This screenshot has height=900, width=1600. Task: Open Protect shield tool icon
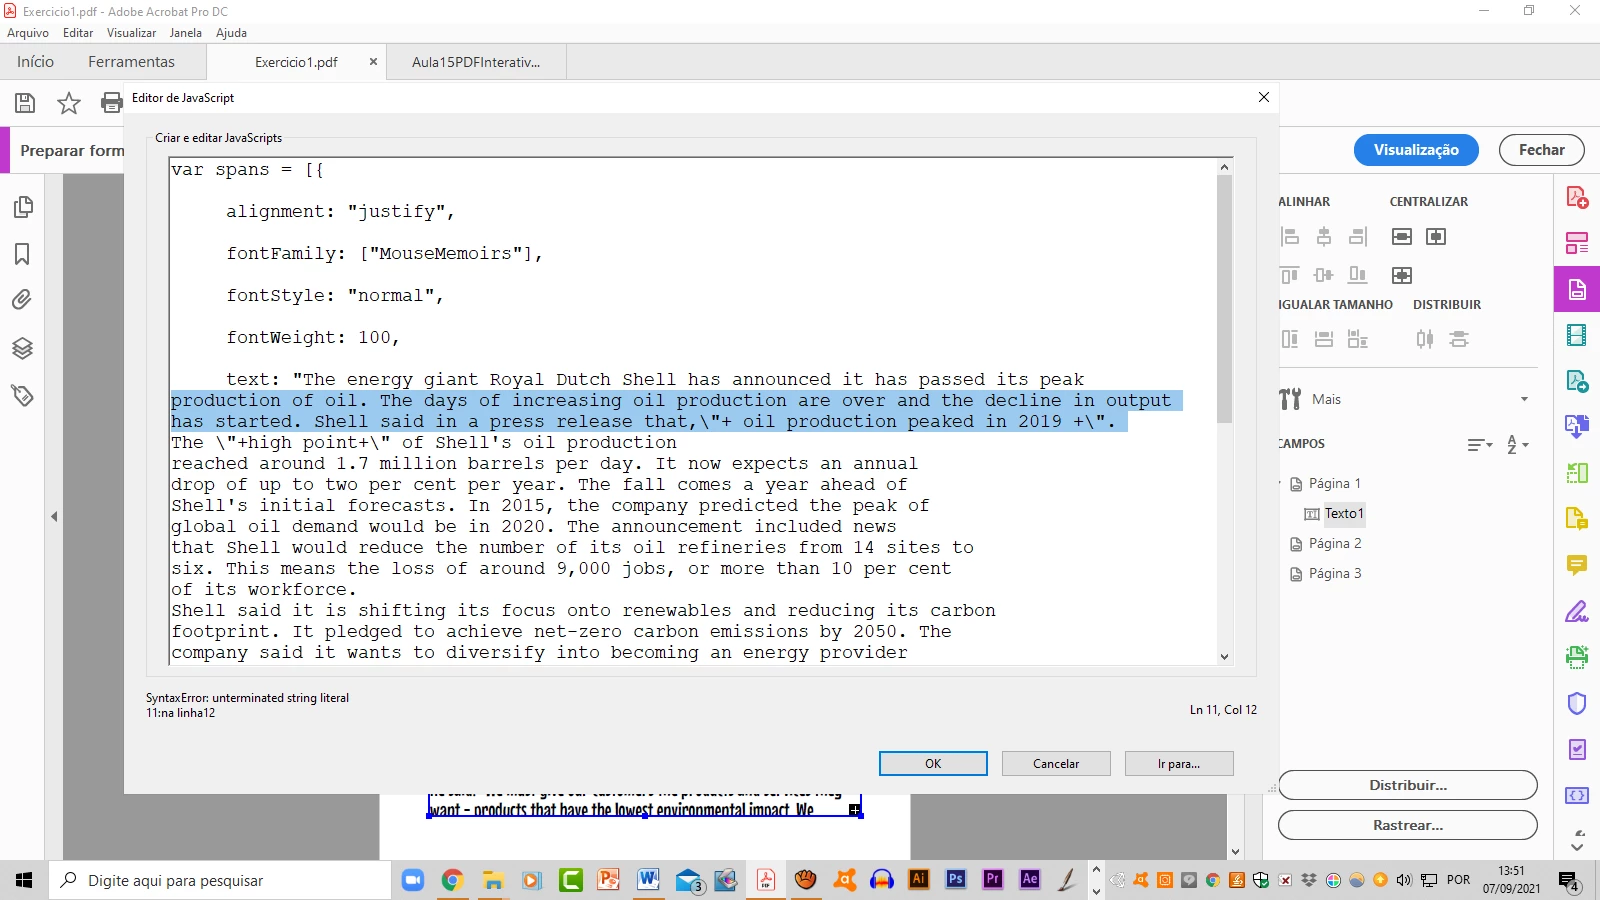point(1577,703)
